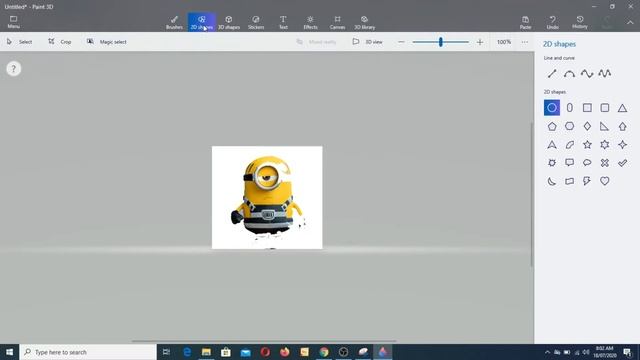
Task: Open the Canvas tab
Action: (337, 22)
